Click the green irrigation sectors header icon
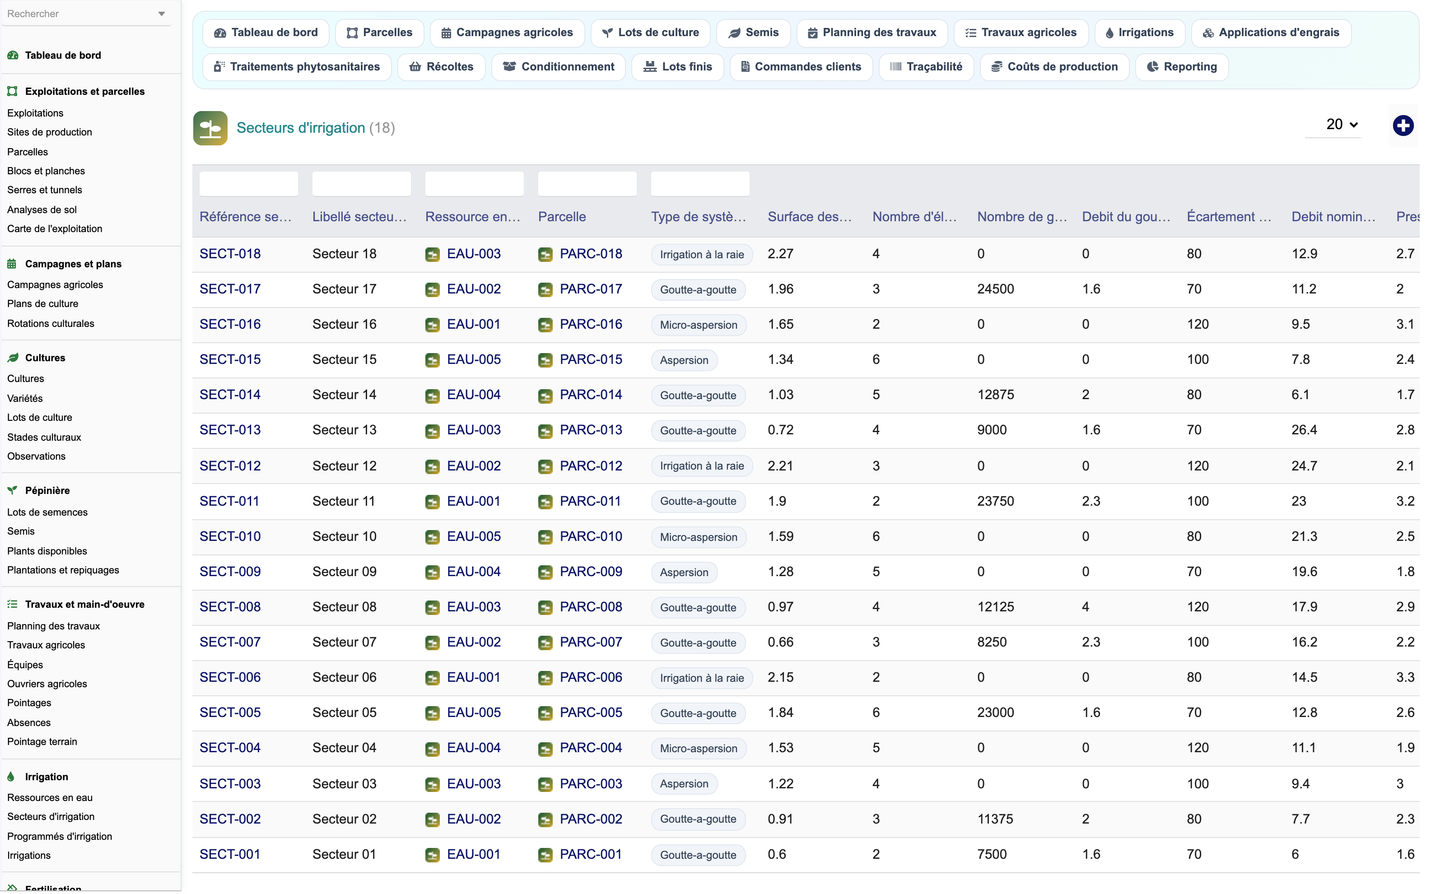 210,128
